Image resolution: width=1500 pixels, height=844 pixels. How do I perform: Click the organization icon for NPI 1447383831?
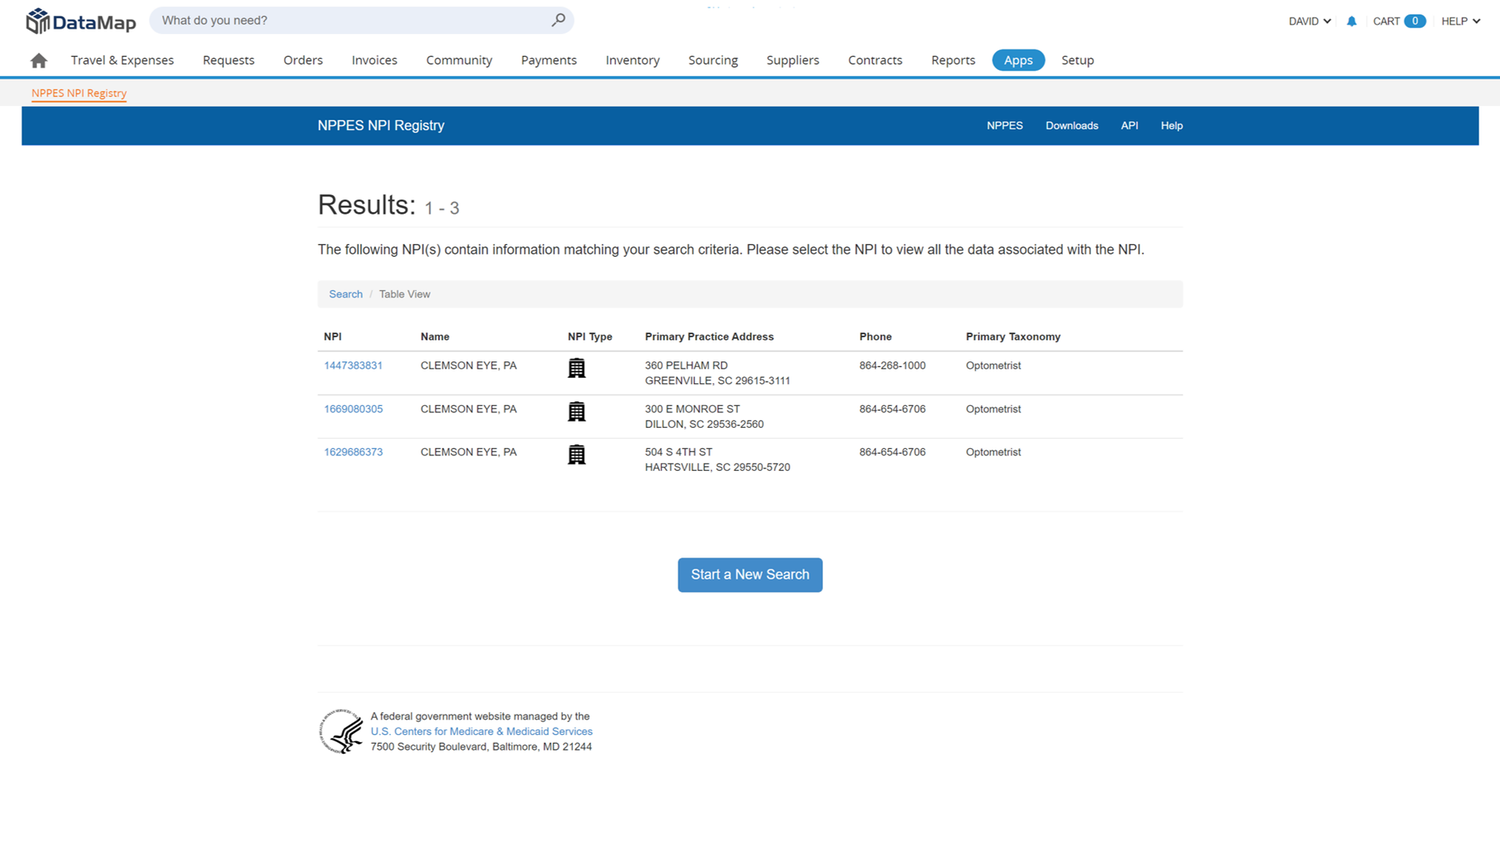(x=576, y=367)
